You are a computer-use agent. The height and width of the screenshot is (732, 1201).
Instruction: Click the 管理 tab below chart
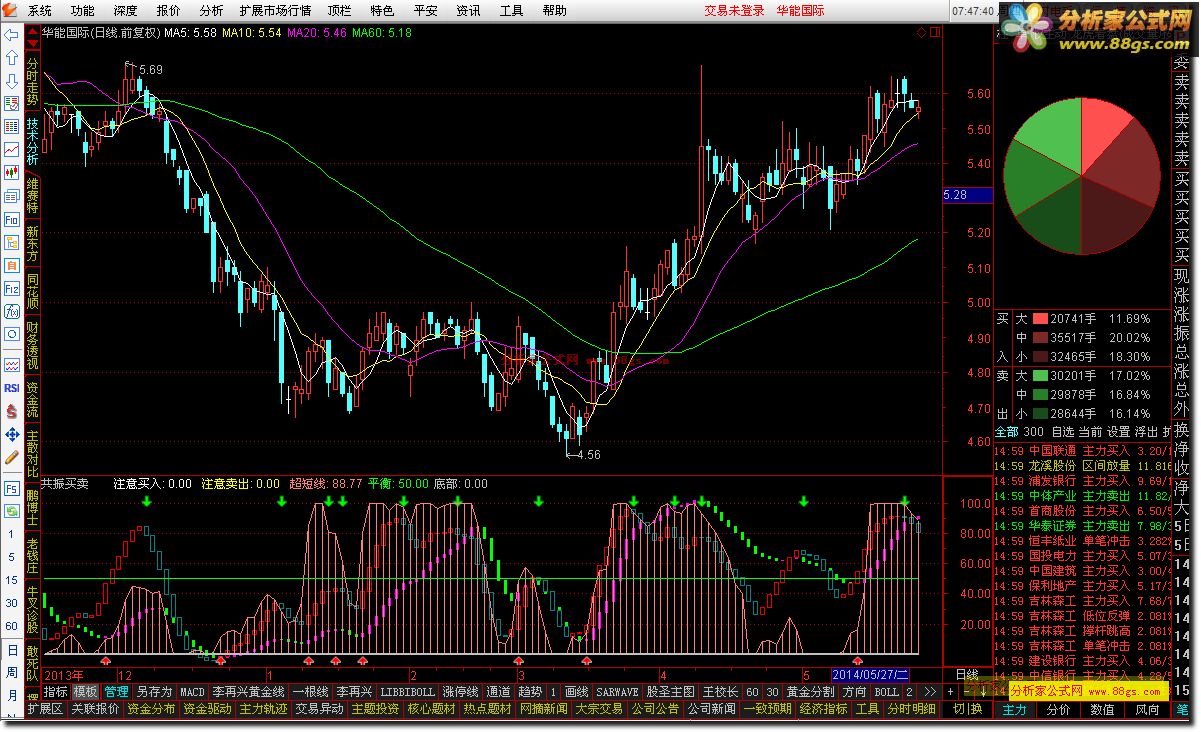point(116,692)
